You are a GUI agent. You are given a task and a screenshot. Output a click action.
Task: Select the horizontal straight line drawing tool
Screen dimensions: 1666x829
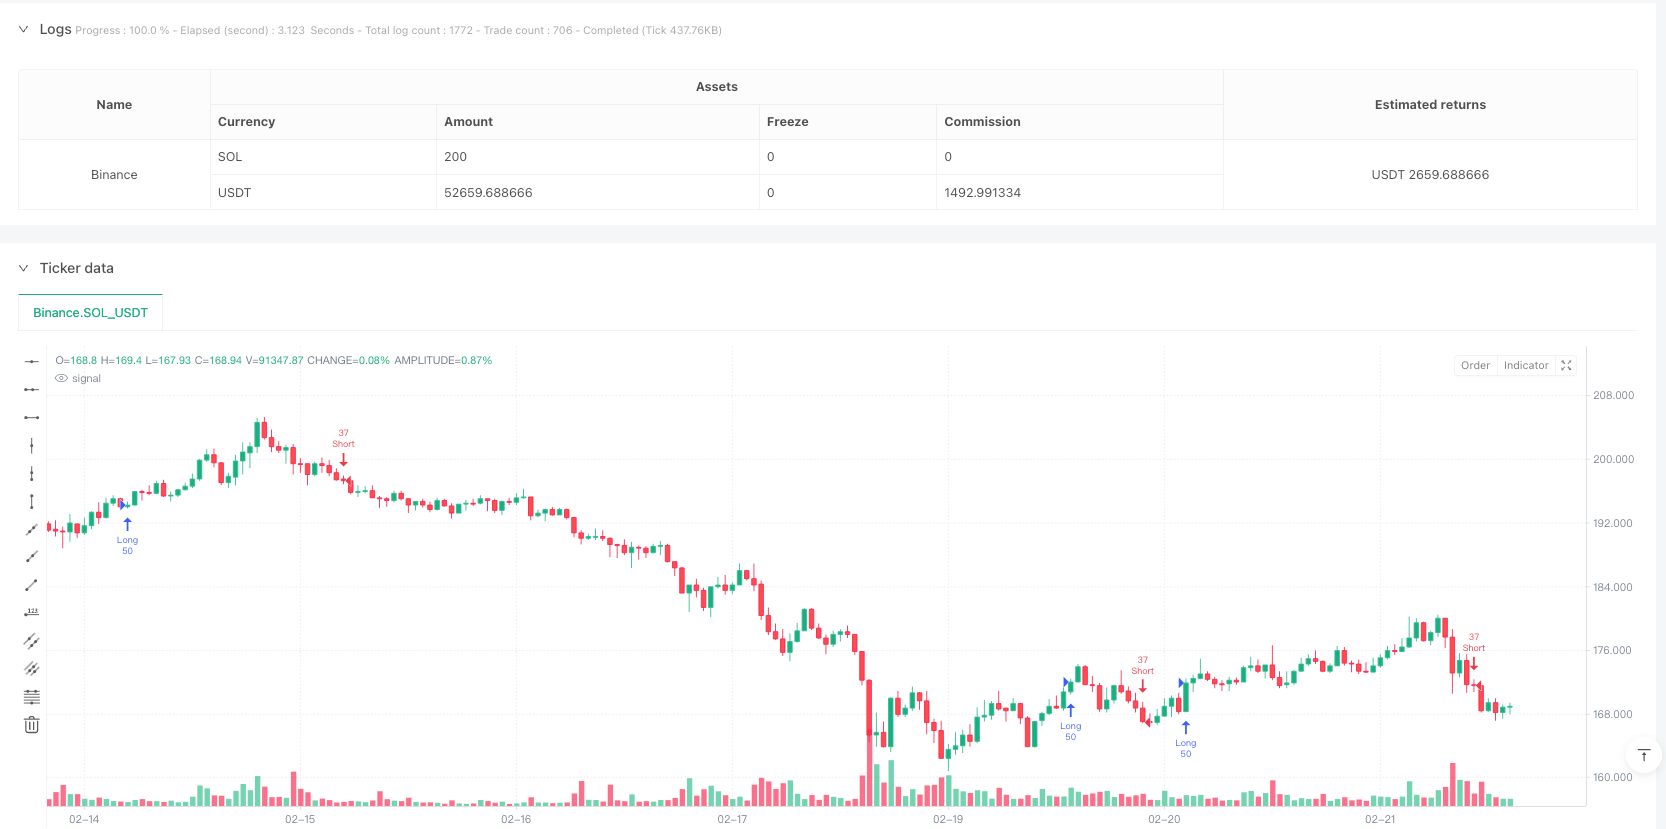click(x=31, y=361)
